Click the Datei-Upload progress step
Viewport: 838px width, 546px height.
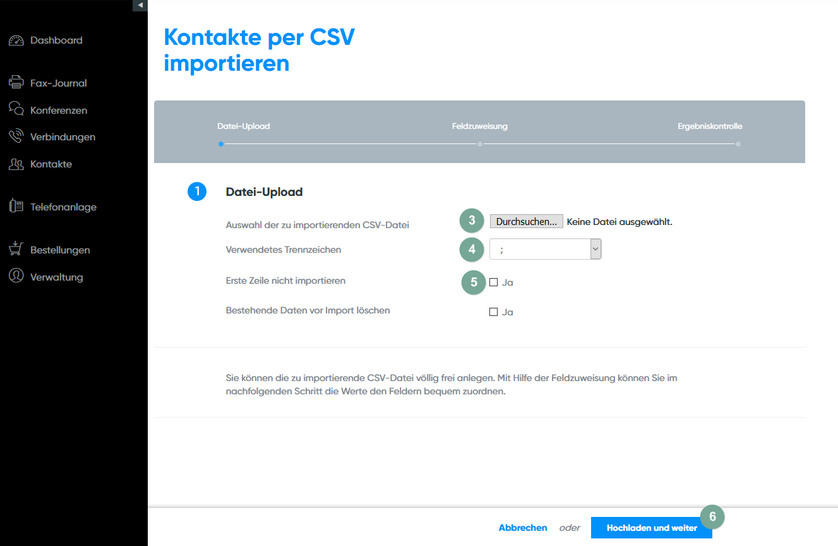coord(243,126)
